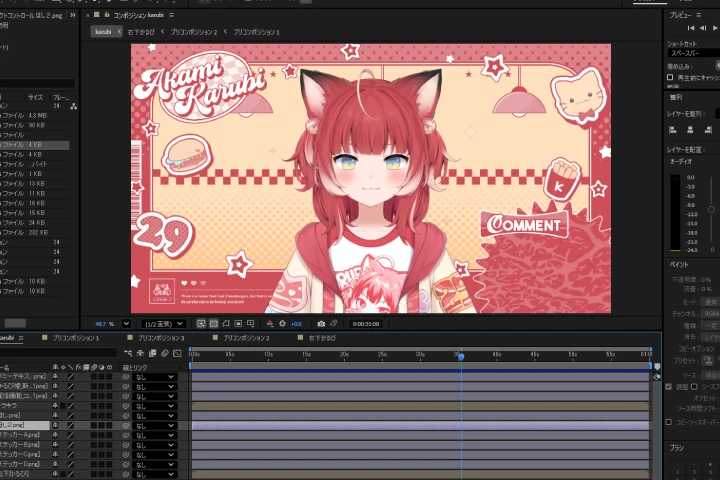Switch to プリコンポジション 3 timeline tab
The image size is (720, 480).
click(161, 338)
